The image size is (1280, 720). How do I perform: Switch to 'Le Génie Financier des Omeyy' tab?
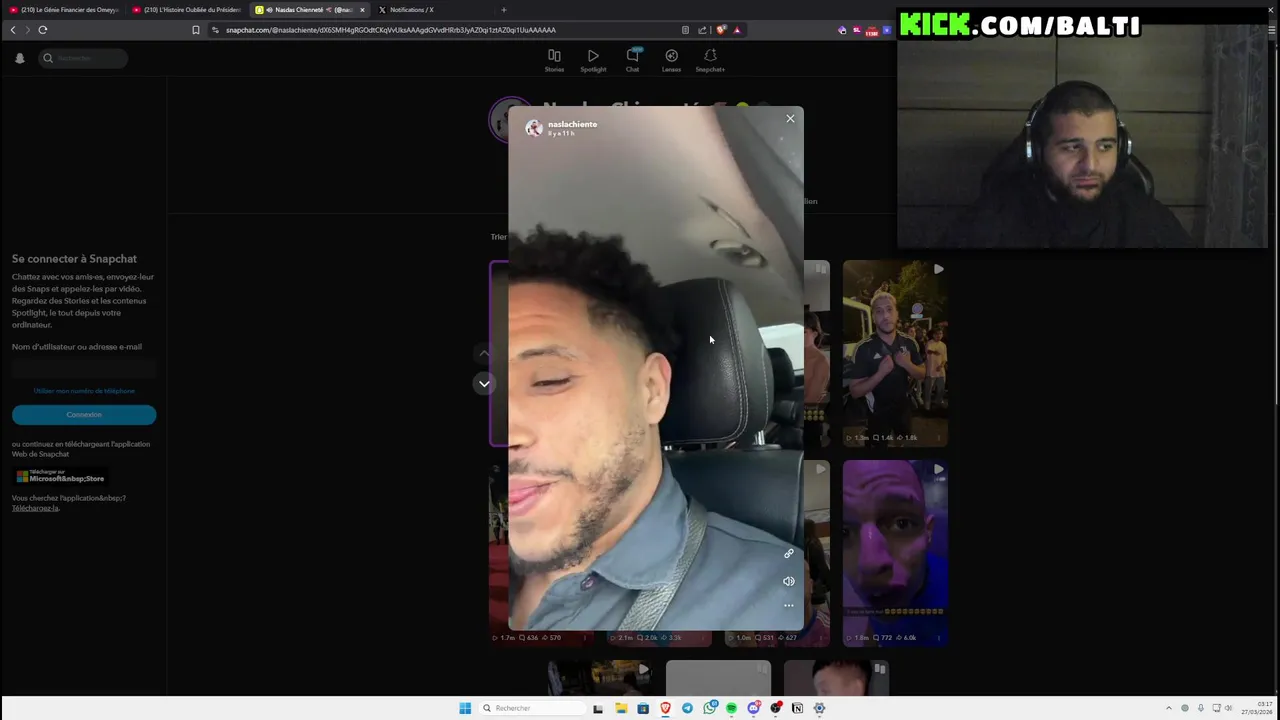point(64,10)
